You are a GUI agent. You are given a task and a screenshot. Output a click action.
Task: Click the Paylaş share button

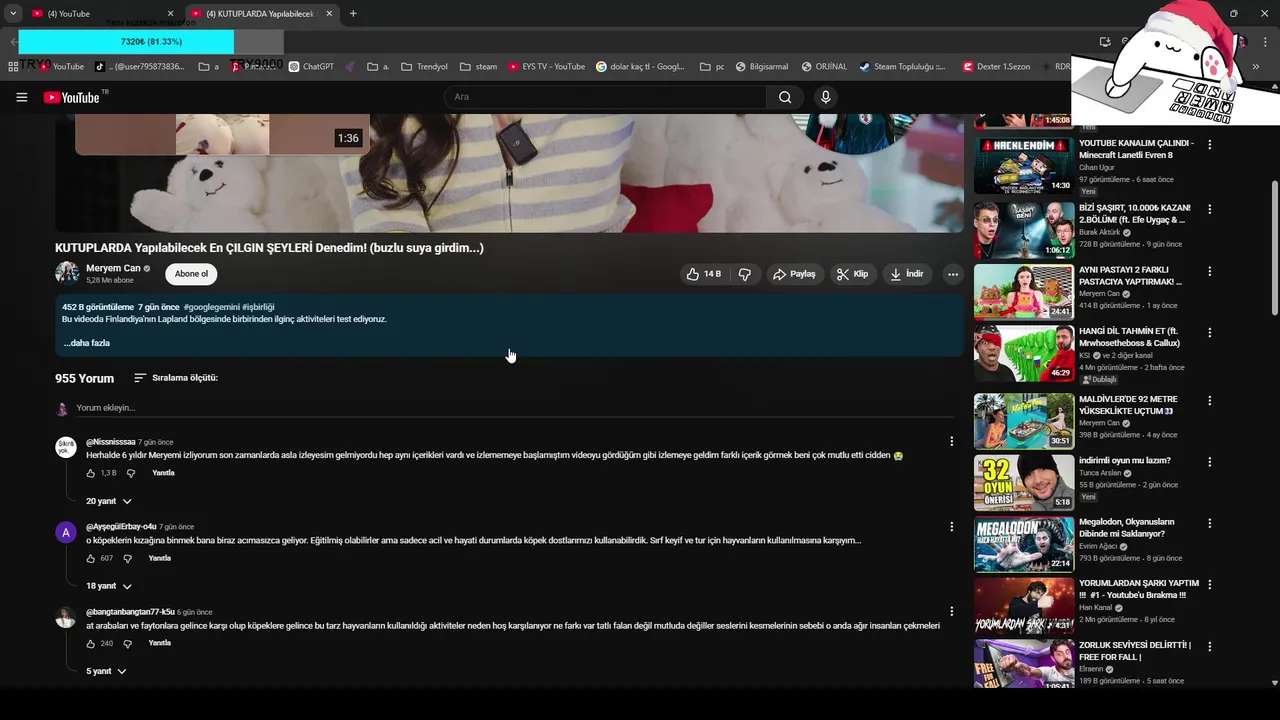tap(794, 274)
